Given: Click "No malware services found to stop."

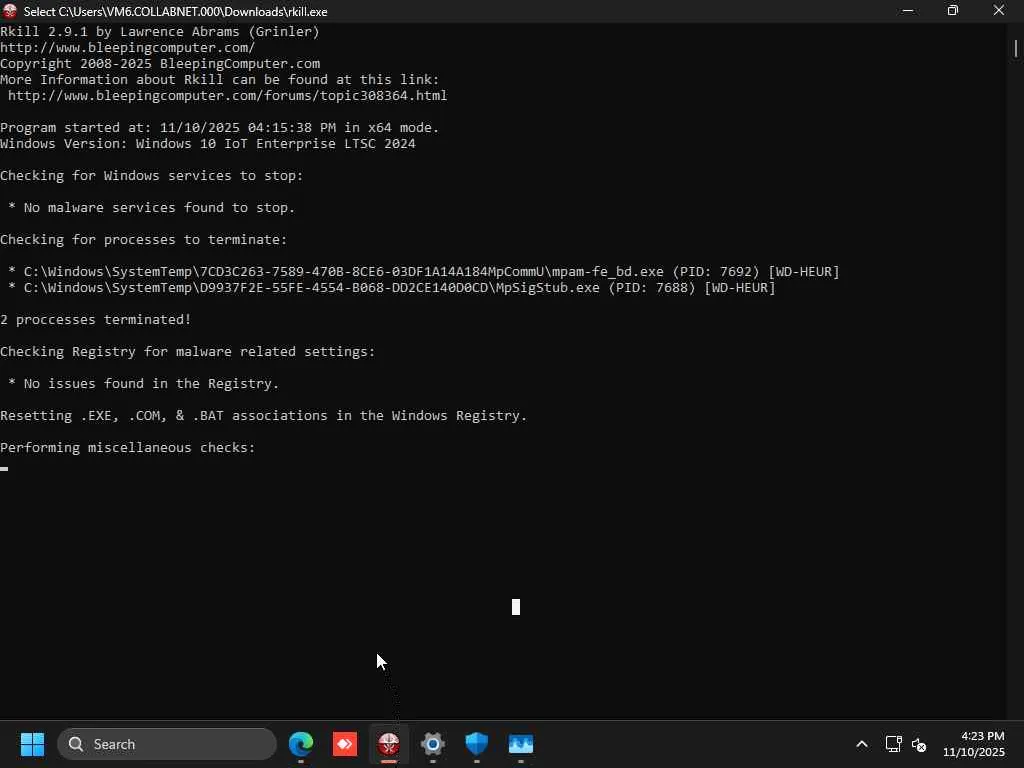Looking at the screenshot, I should click(x=159, y=208).
